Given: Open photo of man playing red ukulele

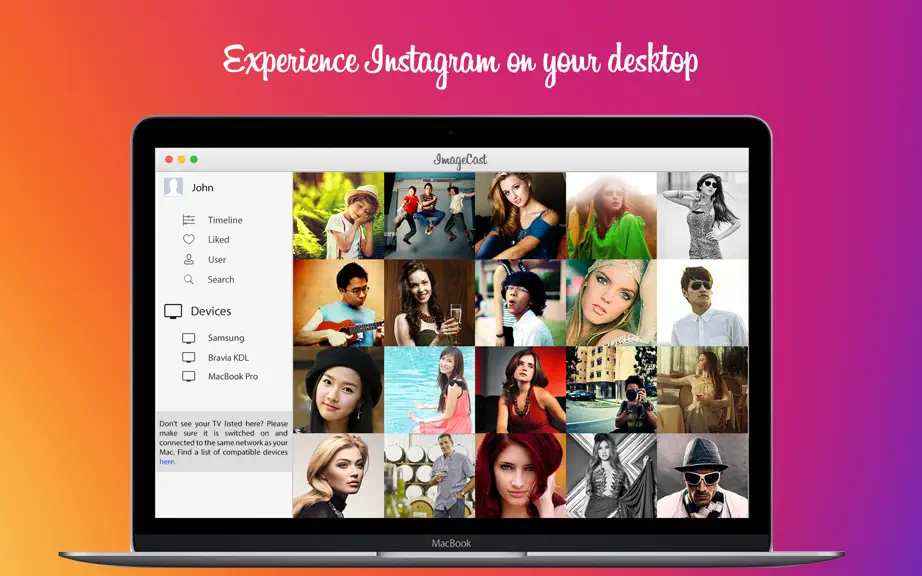Looking at the screenshot, I should (339, 303).
